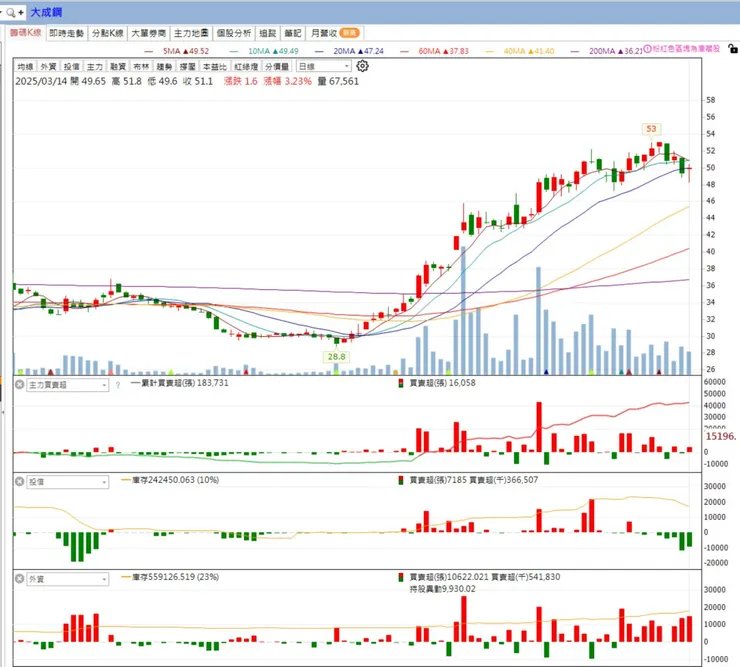
Task: Toggle the 布林 Bollinger band button
Action: 141,67
